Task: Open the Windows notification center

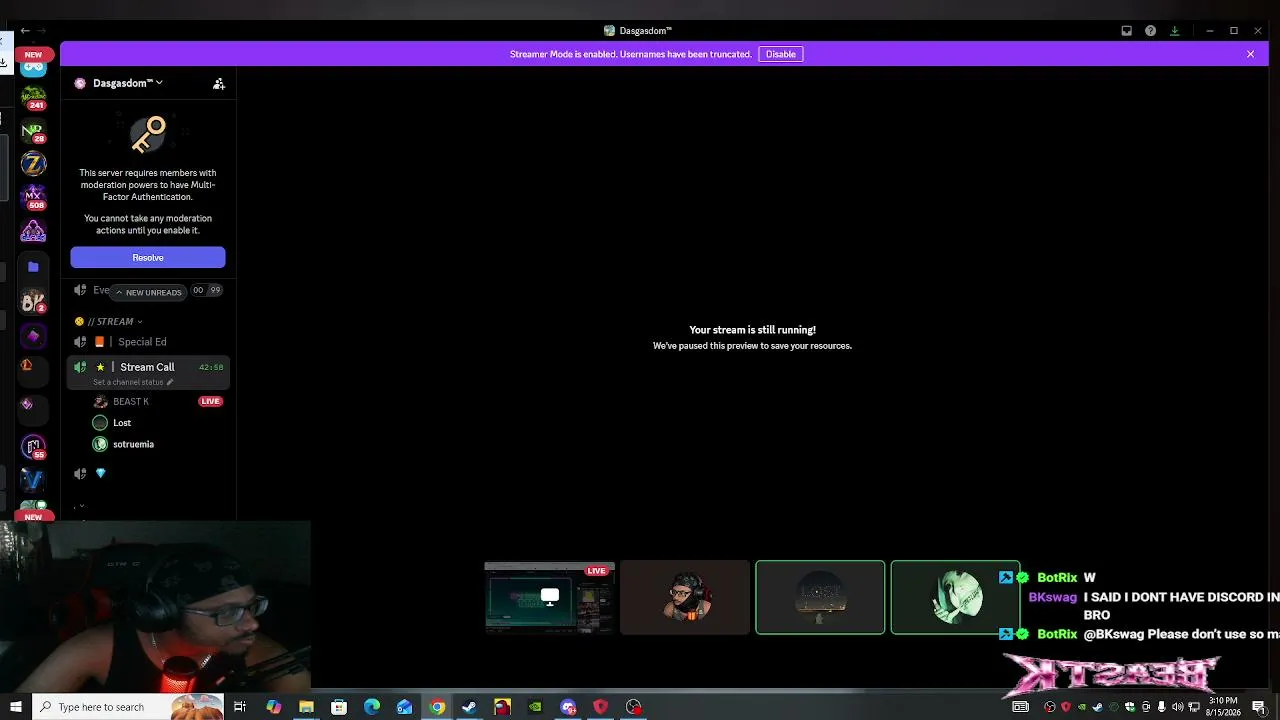Action: click(1259, 707)
